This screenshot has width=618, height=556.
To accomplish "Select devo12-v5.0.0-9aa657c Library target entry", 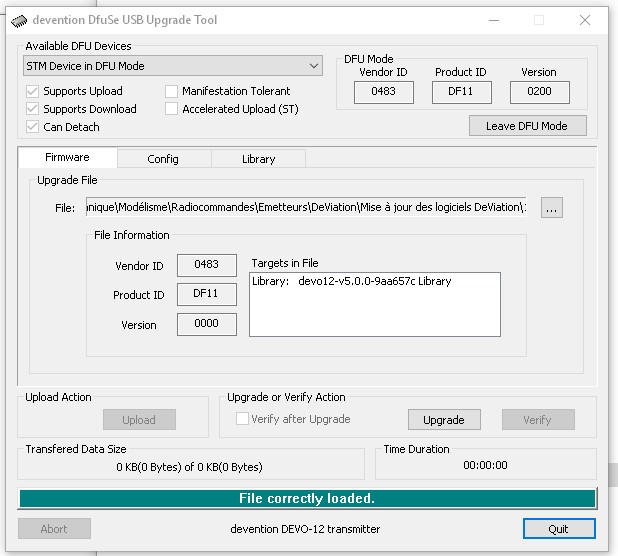I will tap(352, 281).
